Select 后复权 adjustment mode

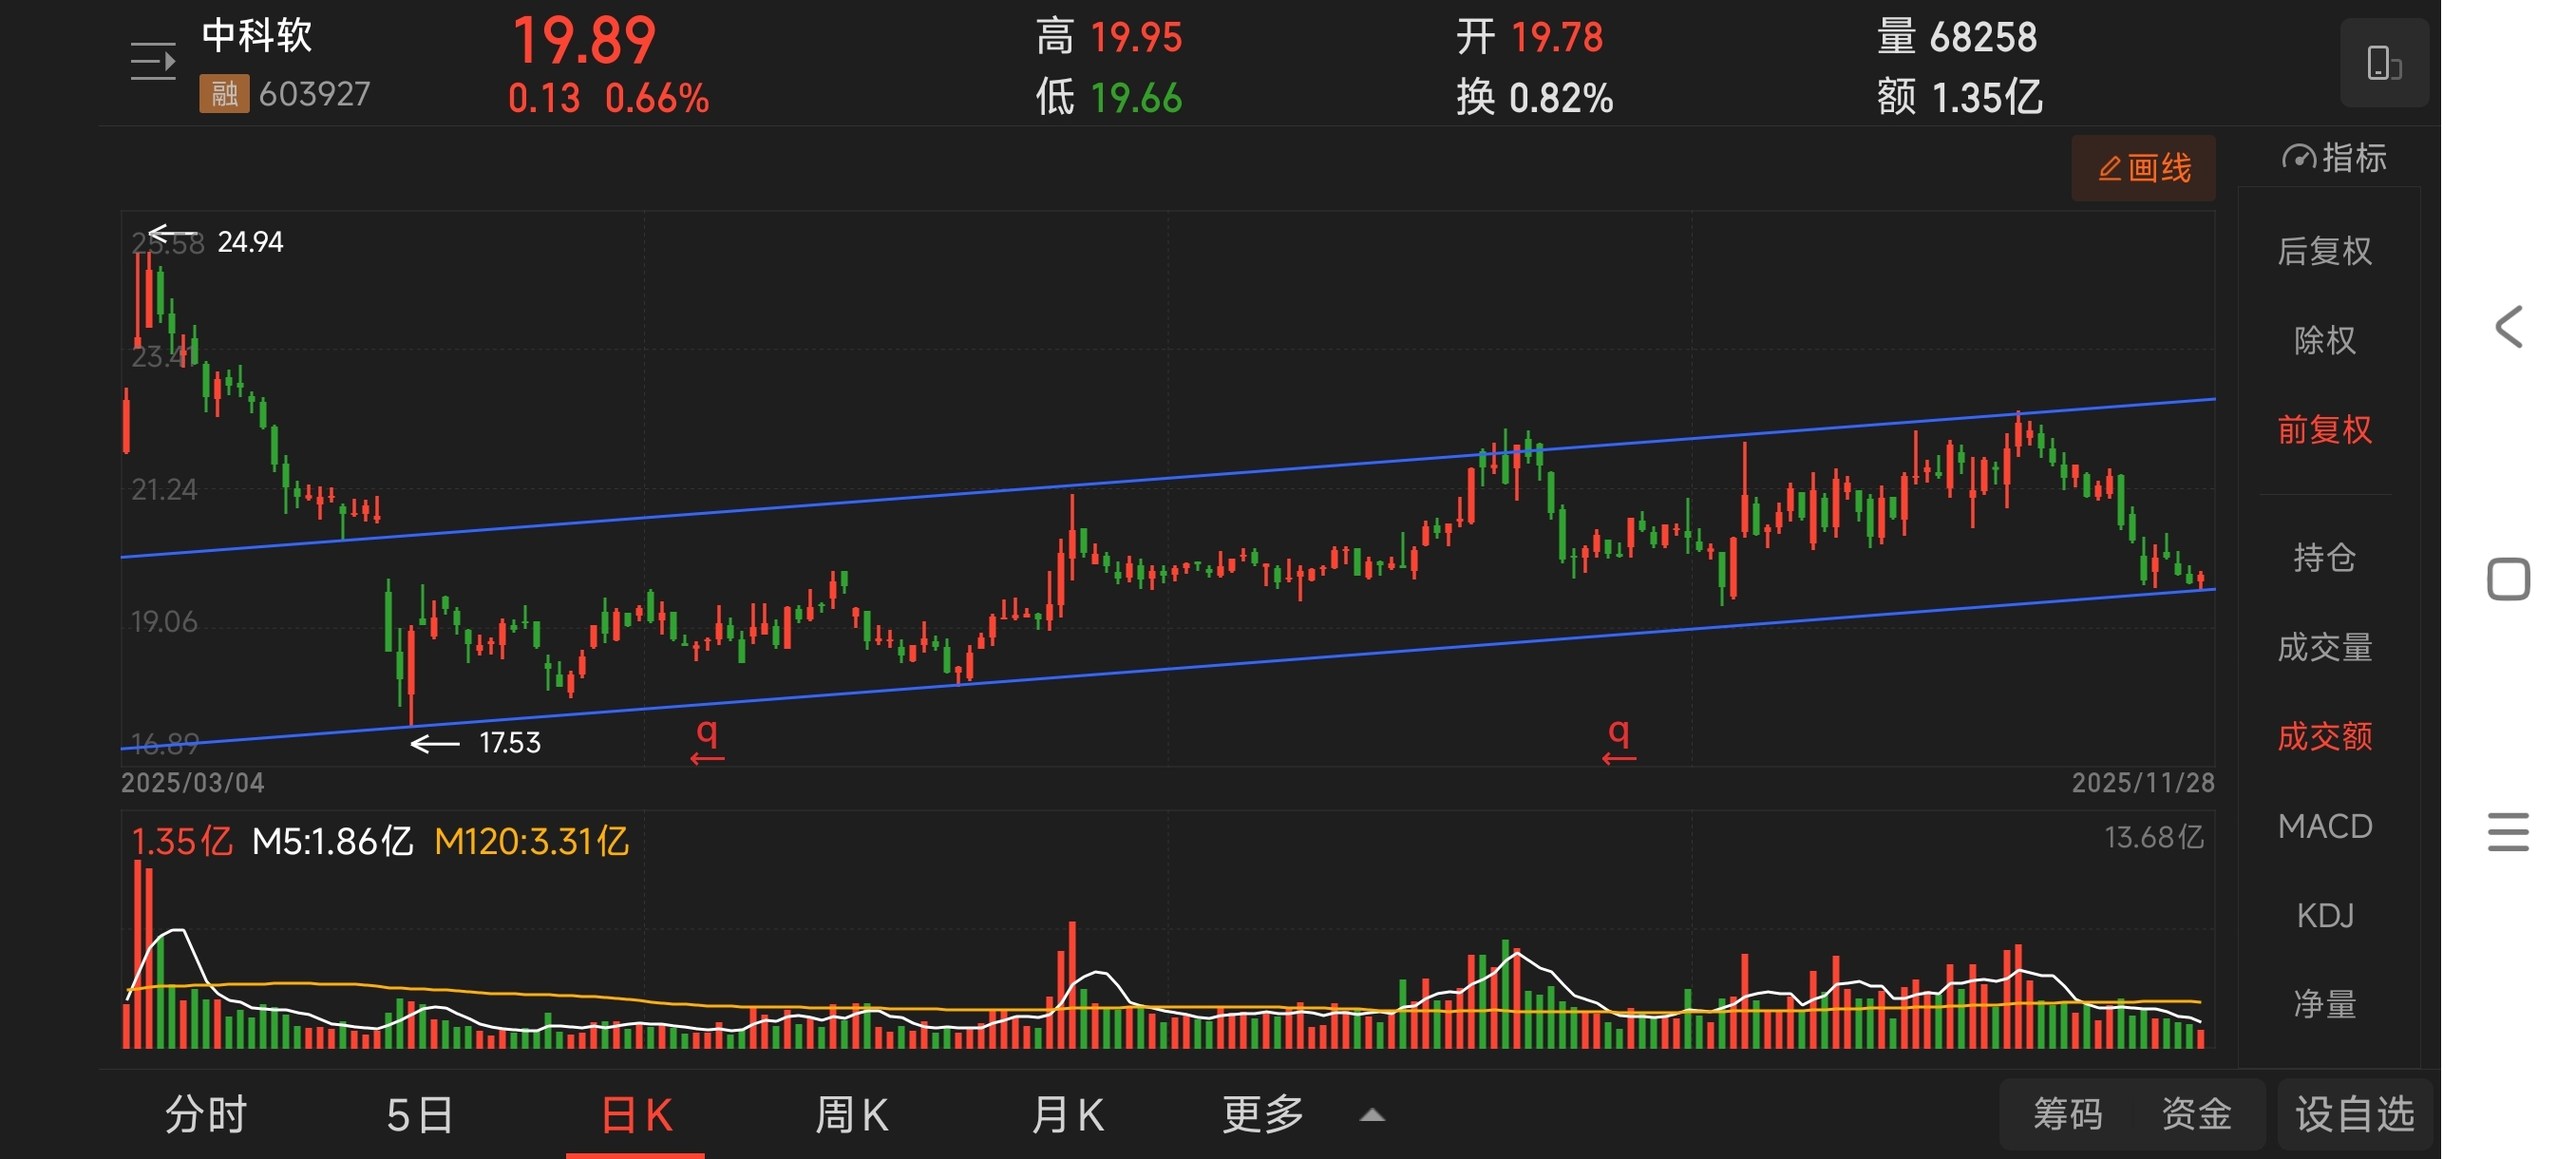click(x=2324, y=250)
